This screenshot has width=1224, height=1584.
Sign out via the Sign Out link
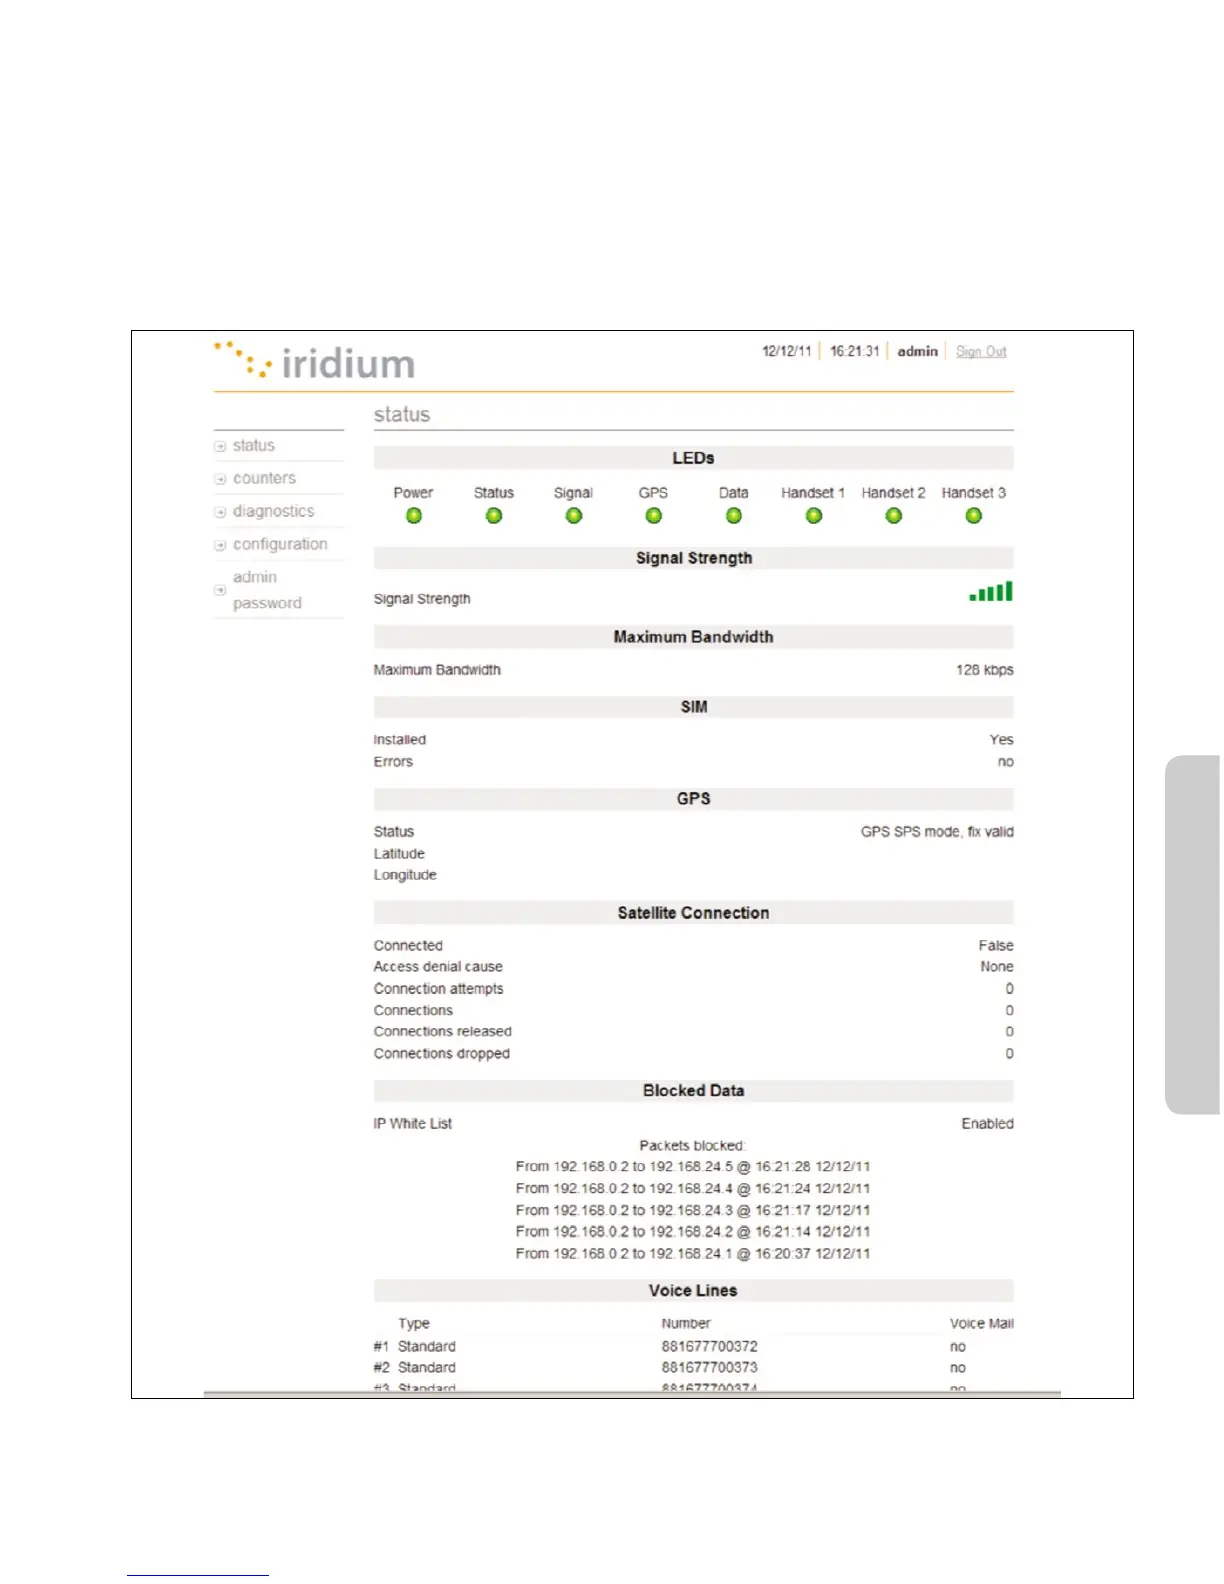(x=981, y=352)
